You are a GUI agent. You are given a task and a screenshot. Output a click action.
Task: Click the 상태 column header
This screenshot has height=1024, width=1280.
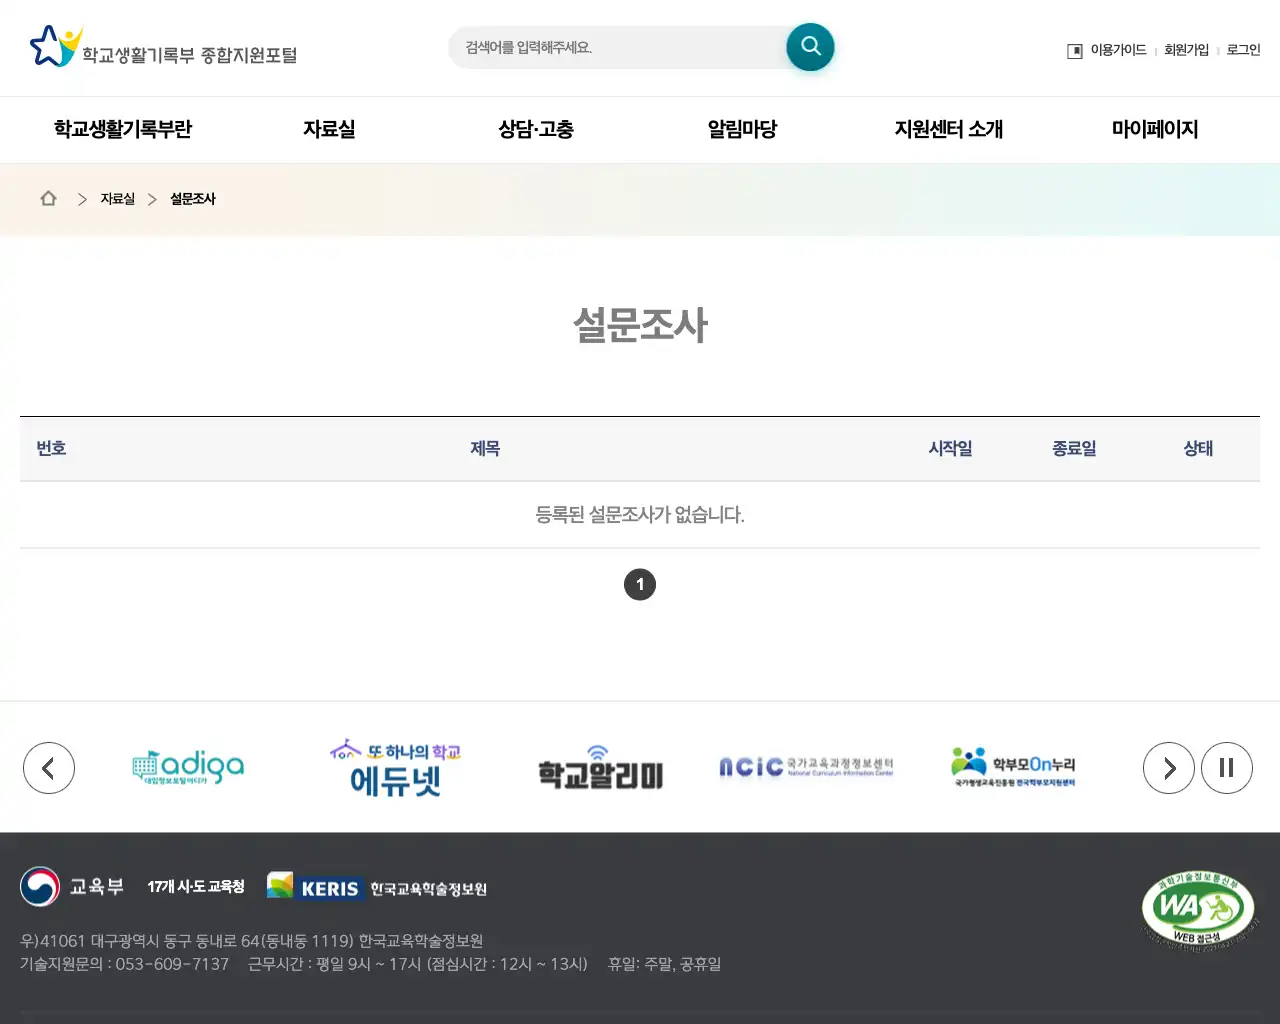[x=1198, y=449]
